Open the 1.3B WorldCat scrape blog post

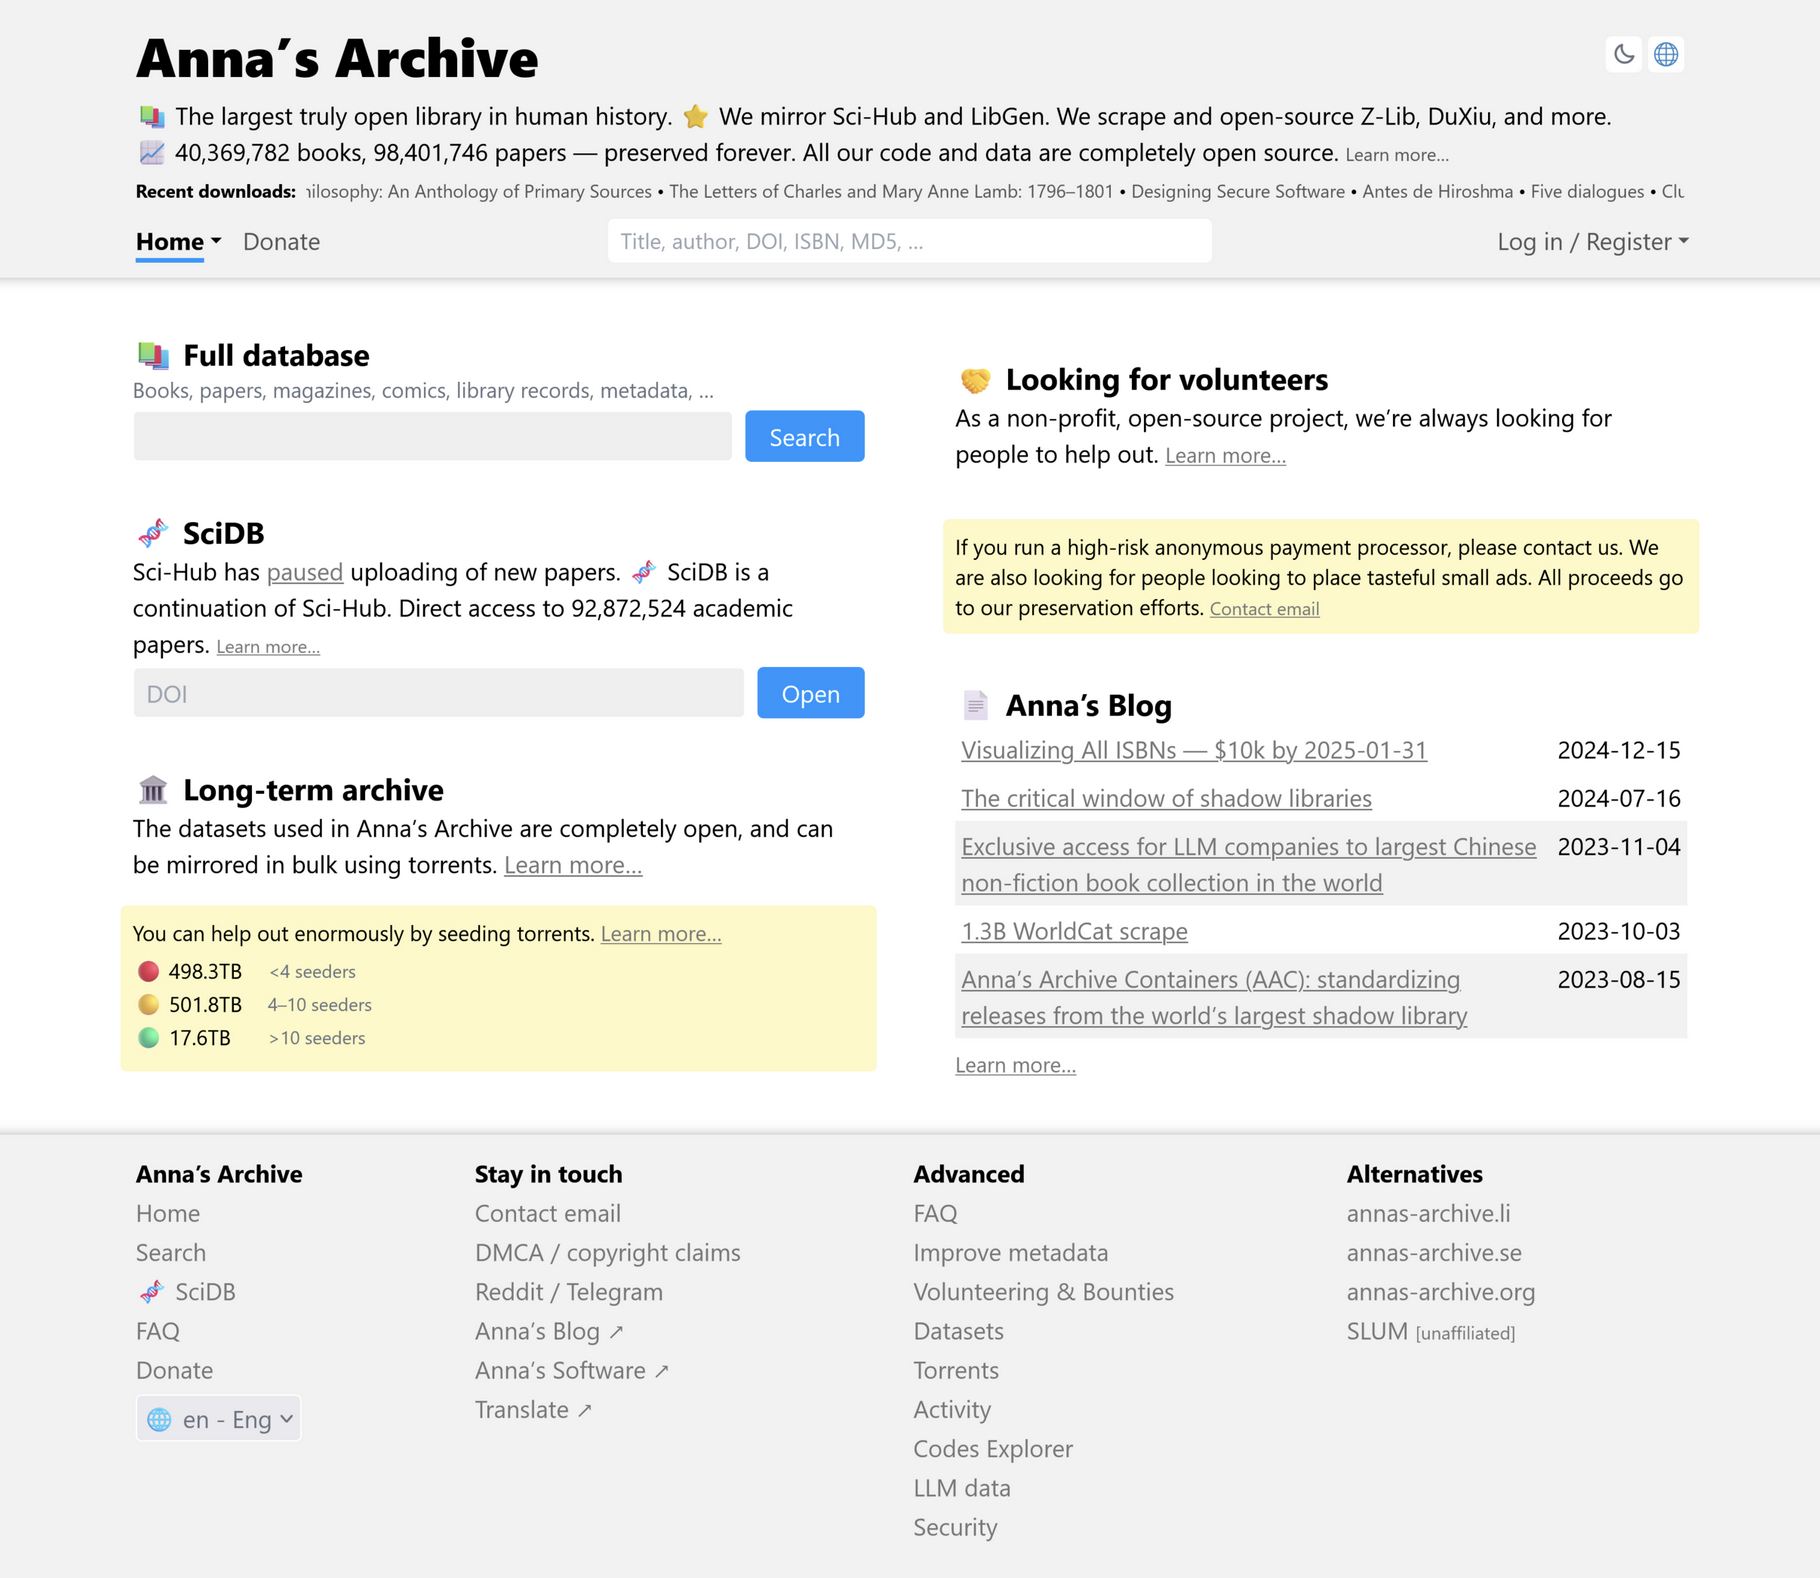[1073, 931]
